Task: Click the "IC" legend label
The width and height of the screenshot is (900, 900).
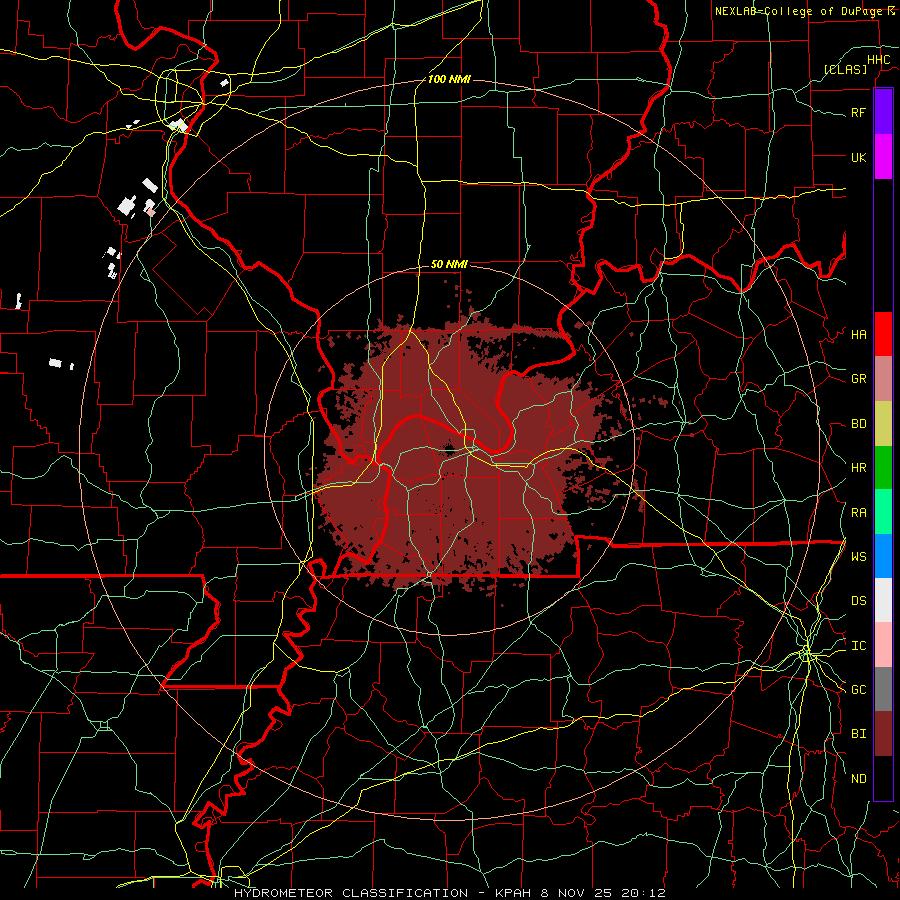Action: click(x=858, y=646)
